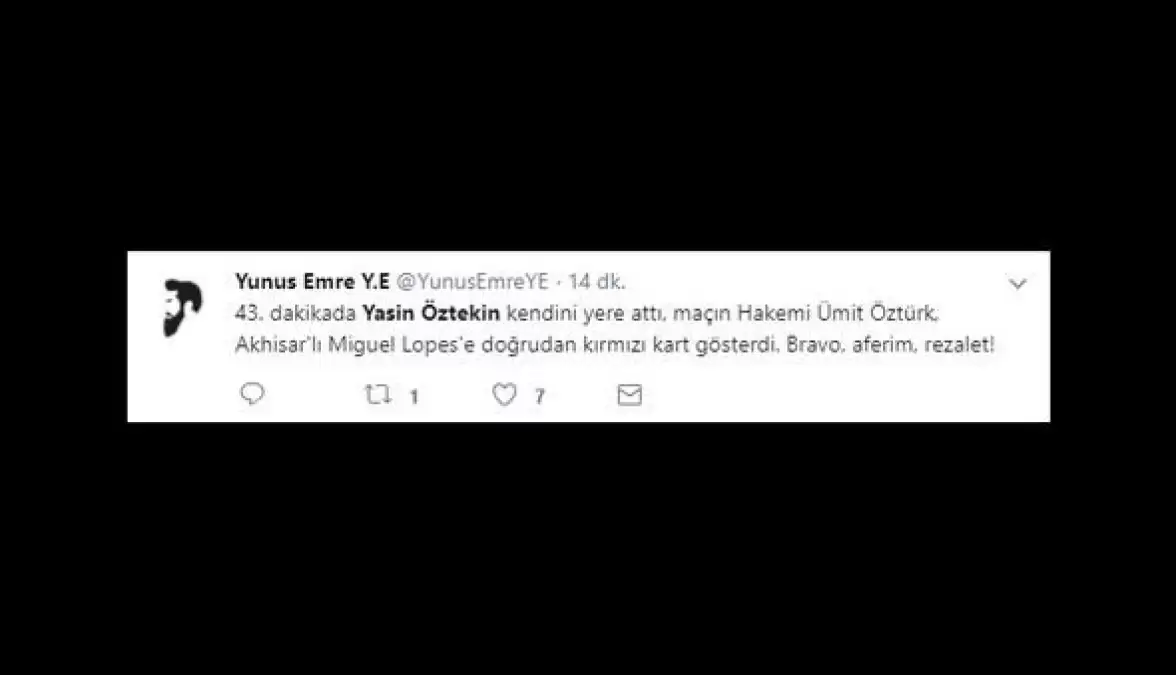Retweet this tweet using the arrows icon
The height and width of the screenshot is (675, 1176).
[378, 394]
